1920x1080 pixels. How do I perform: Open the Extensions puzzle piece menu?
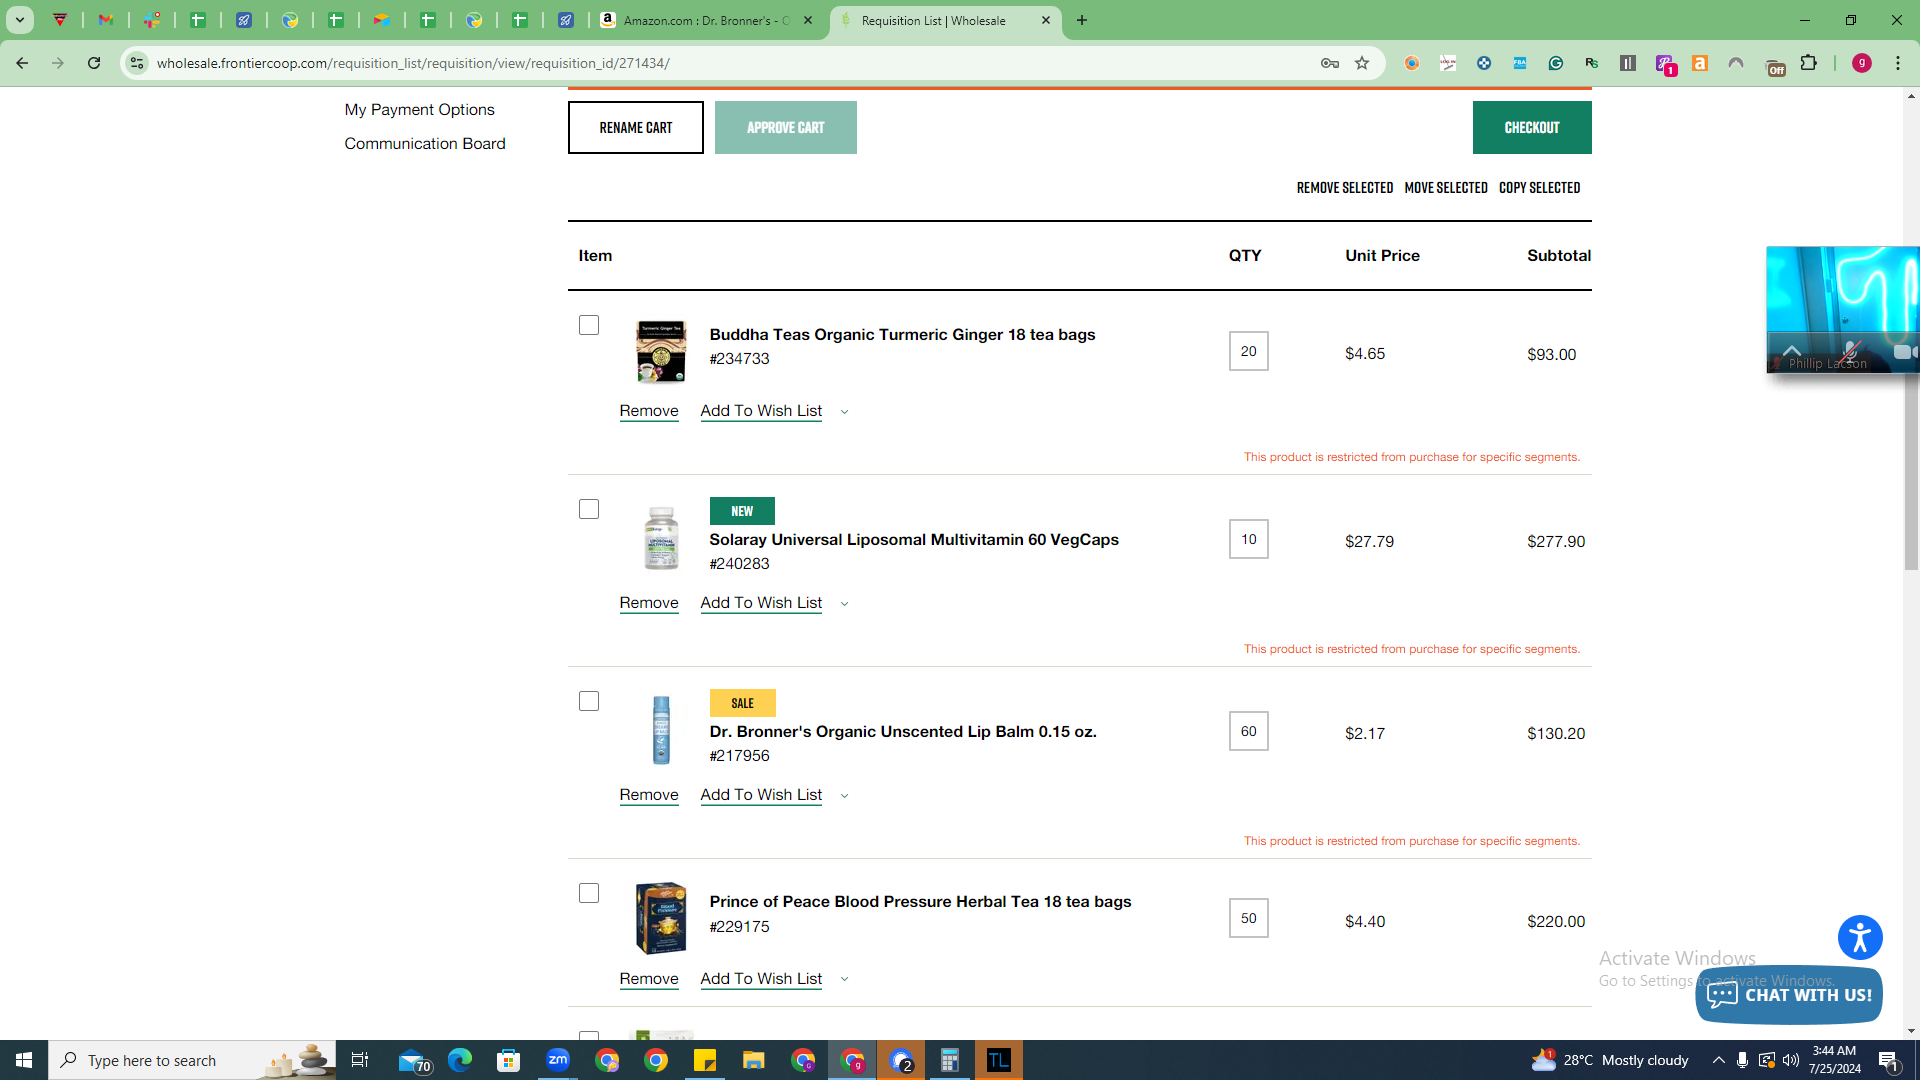pyautogui.click(x=1809, y=63)
